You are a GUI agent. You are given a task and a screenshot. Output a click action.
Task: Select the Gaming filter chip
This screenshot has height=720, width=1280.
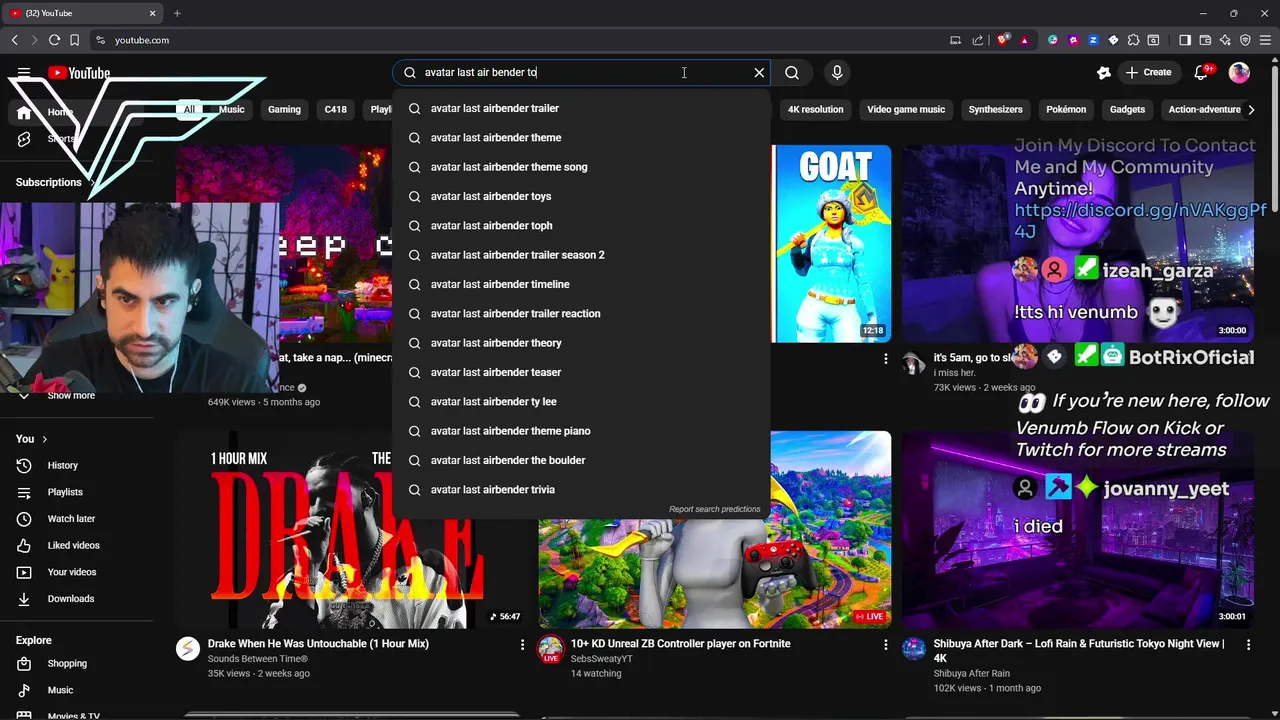tap(284, 109)
